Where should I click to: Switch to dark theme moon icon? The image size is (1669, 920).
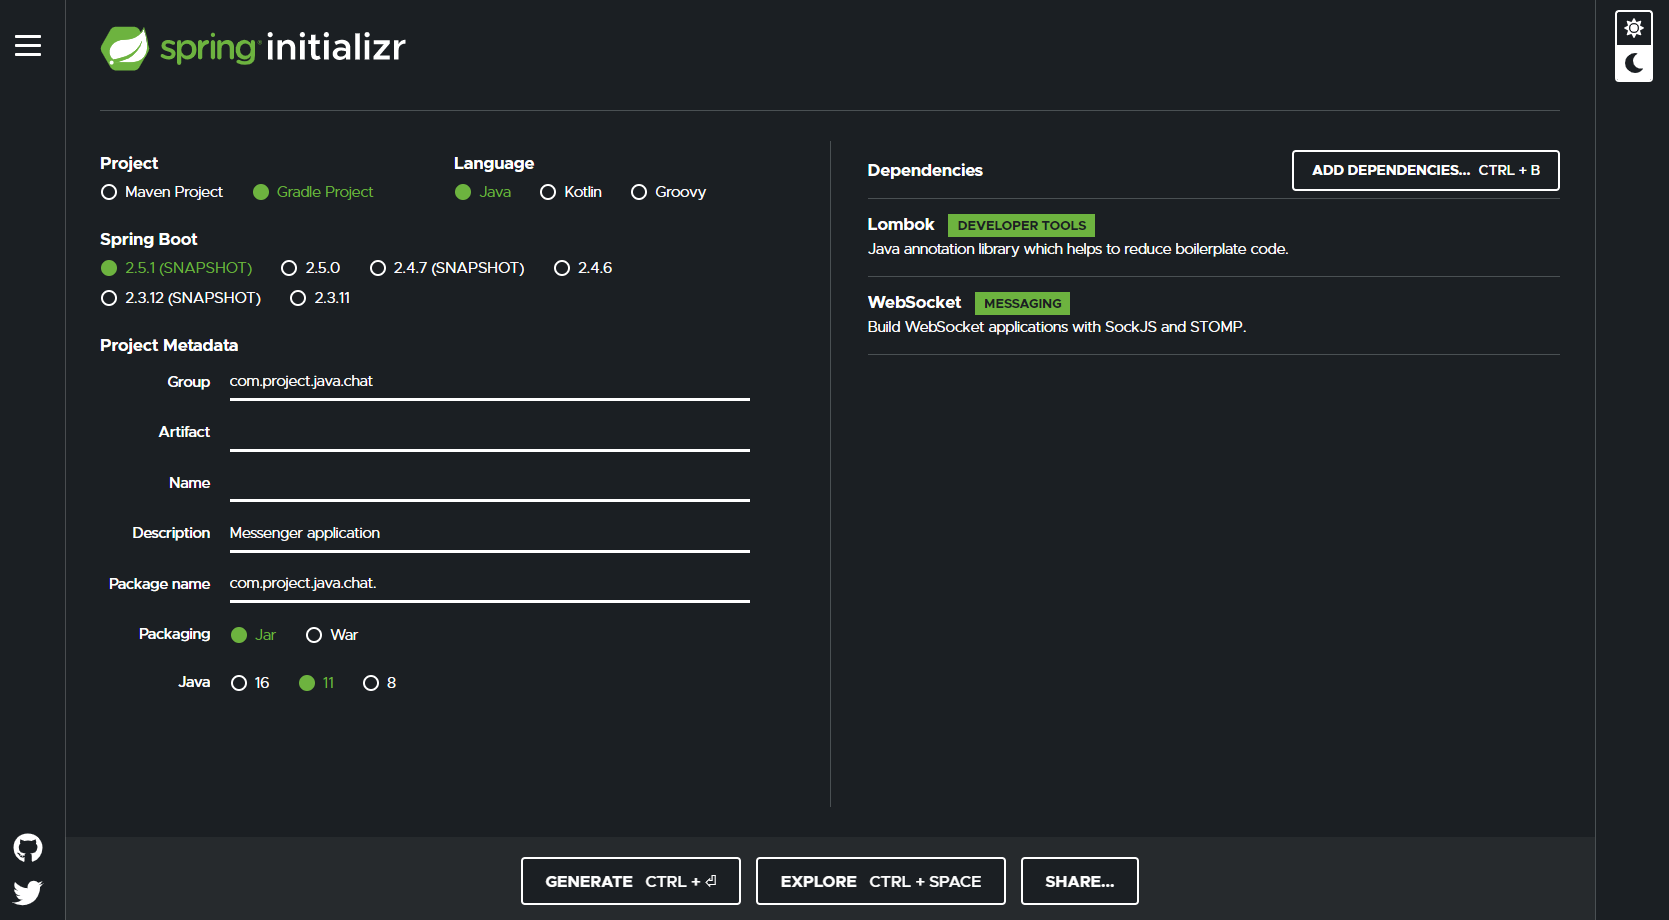click(1634, 63)
